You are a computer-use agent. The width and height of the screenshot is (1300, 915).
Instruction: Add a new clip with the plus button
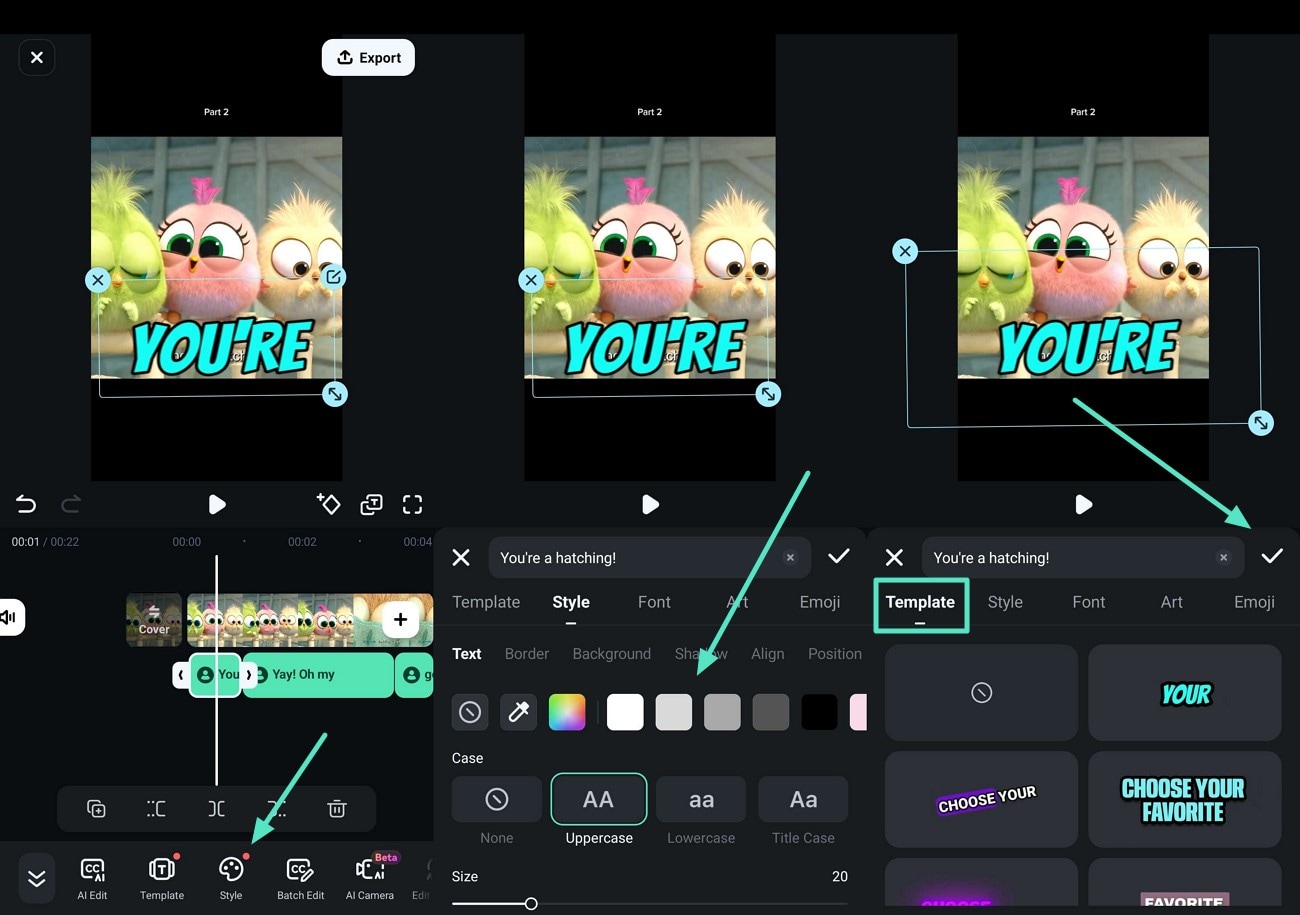point(400,620)
